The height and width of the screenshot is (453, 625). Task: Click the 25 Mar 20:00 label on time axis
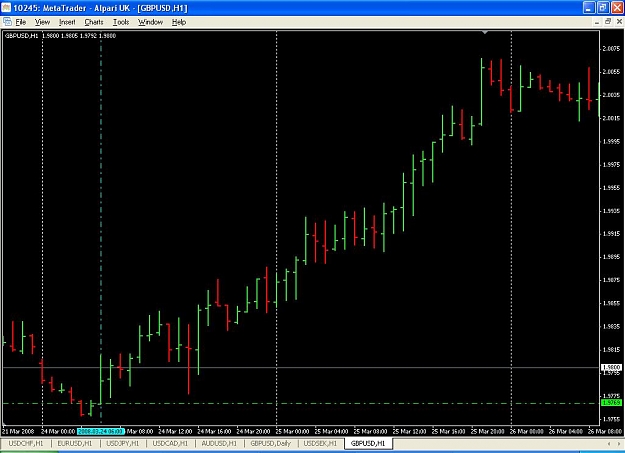pos(487,431)
